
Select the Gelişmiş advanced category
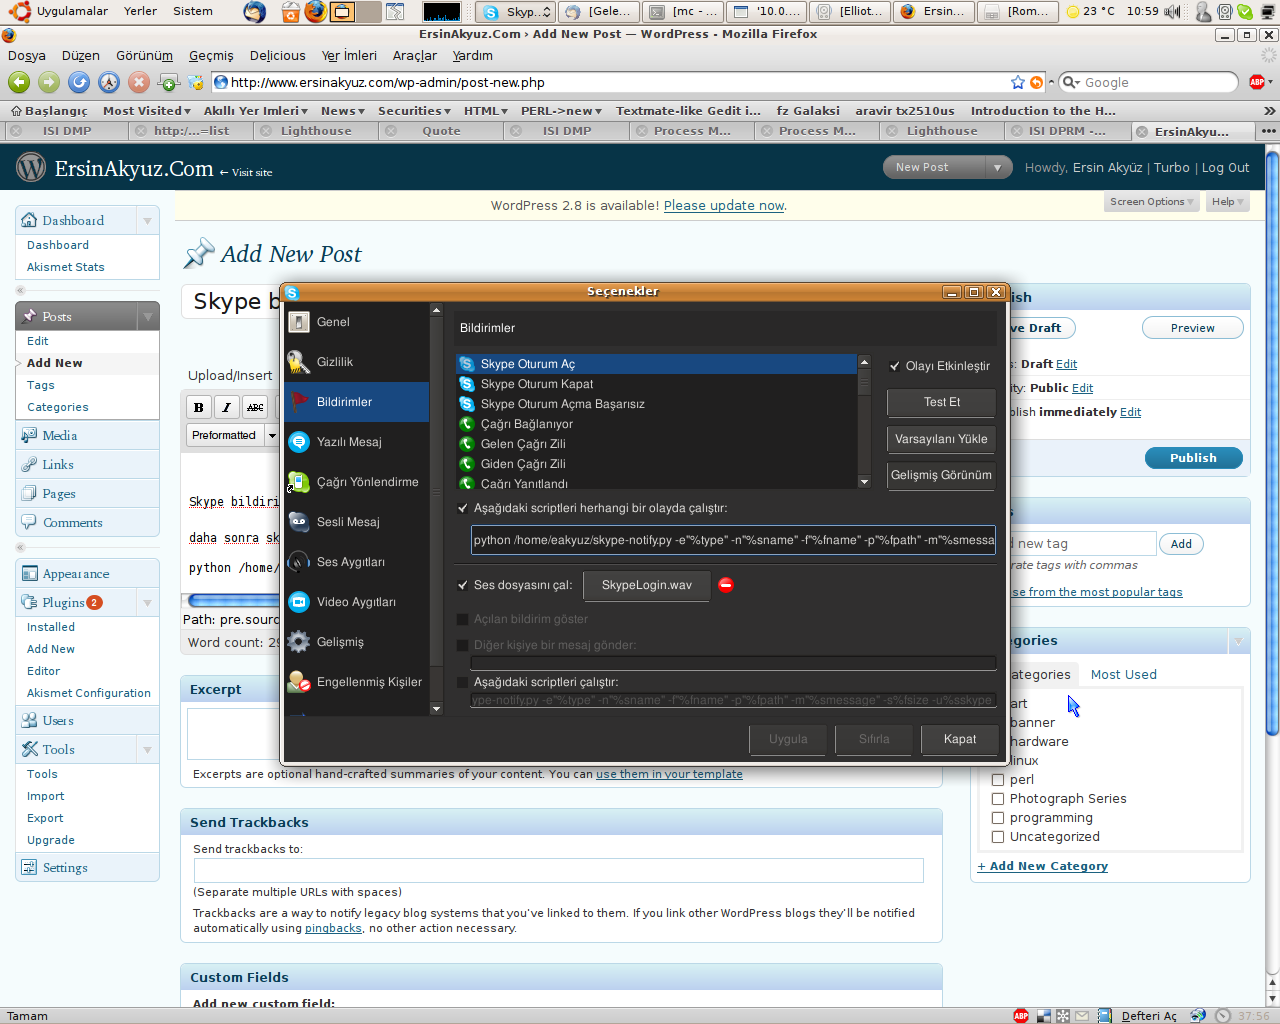pos(356,642)
